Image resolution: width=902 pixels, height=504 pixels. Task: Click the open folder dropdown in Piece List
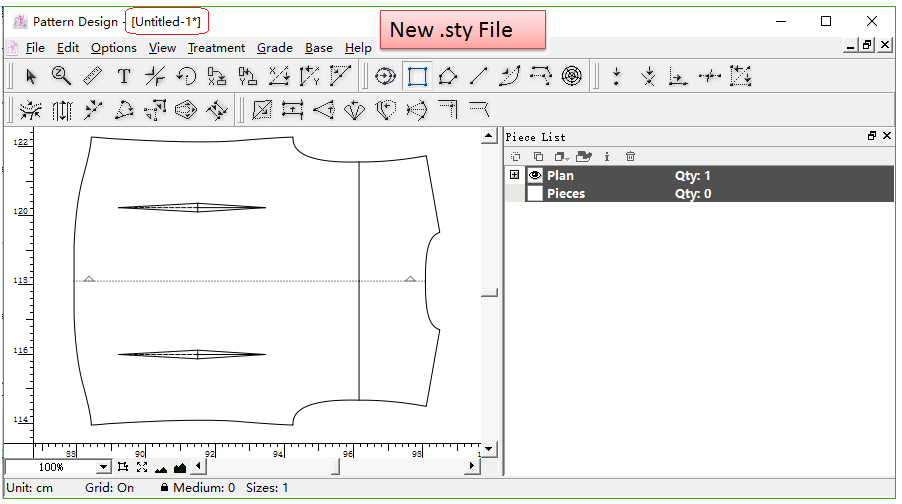pyautogui.click(x=585, y=156)
